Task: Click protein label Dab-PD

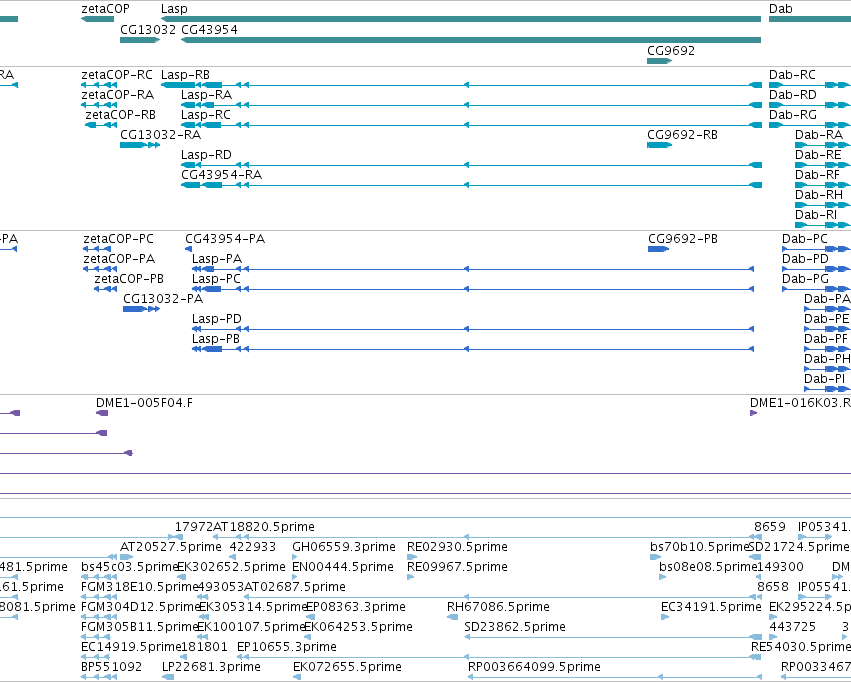Action: click(805, 259)
